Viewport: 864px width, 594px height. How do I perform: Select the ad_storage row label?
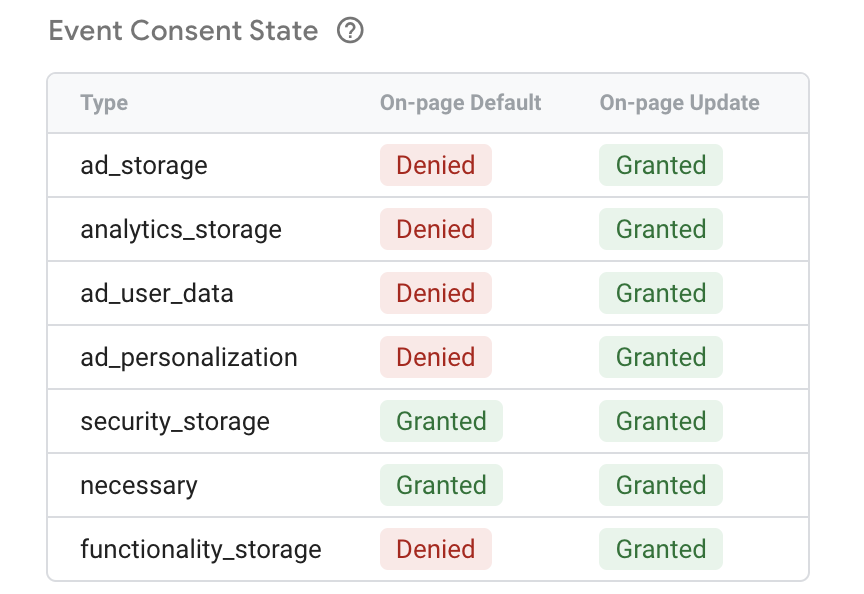coord(144,165)
